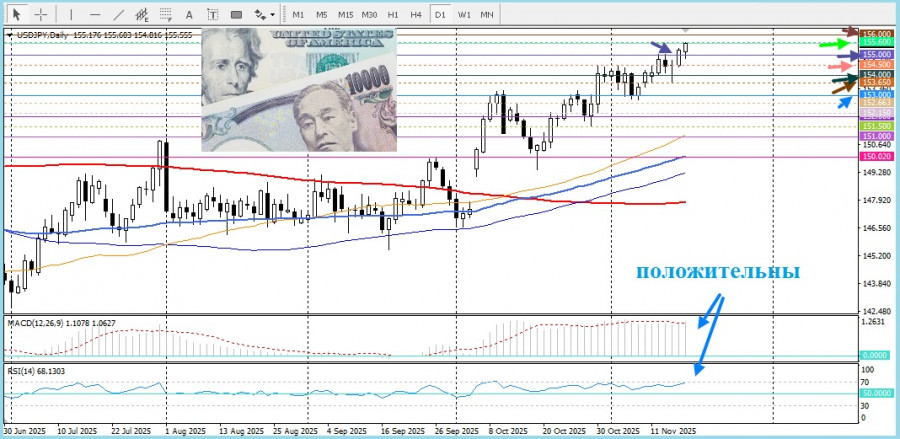900x439 pixels.
Task: Toggle the active D1 timeframe button
Action: pyautogui.click(x=440, y=15)
